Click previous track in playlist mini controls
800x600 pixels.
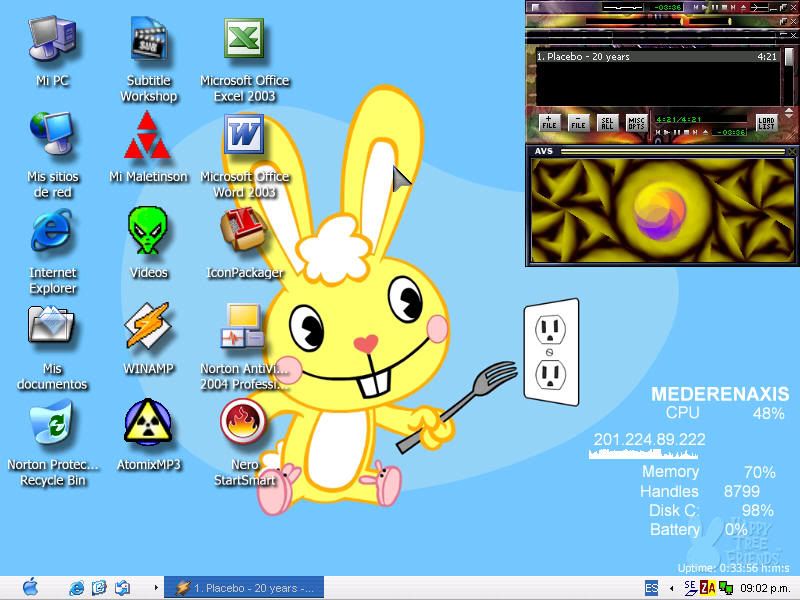(658, 133)
